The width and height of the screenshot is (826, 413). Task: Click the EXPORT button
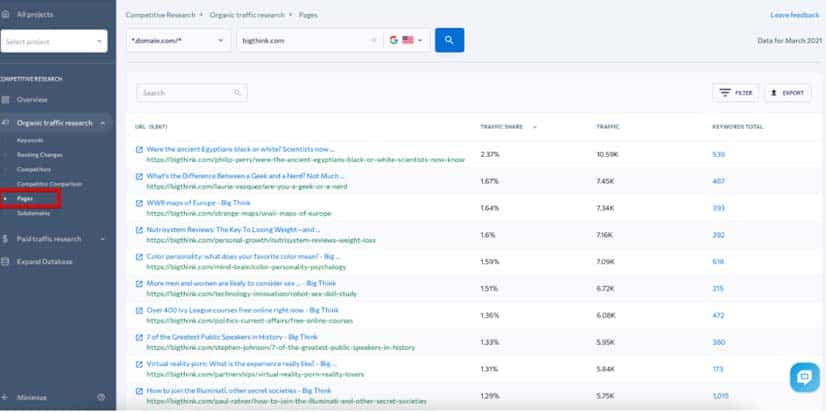tap(788, 93)
